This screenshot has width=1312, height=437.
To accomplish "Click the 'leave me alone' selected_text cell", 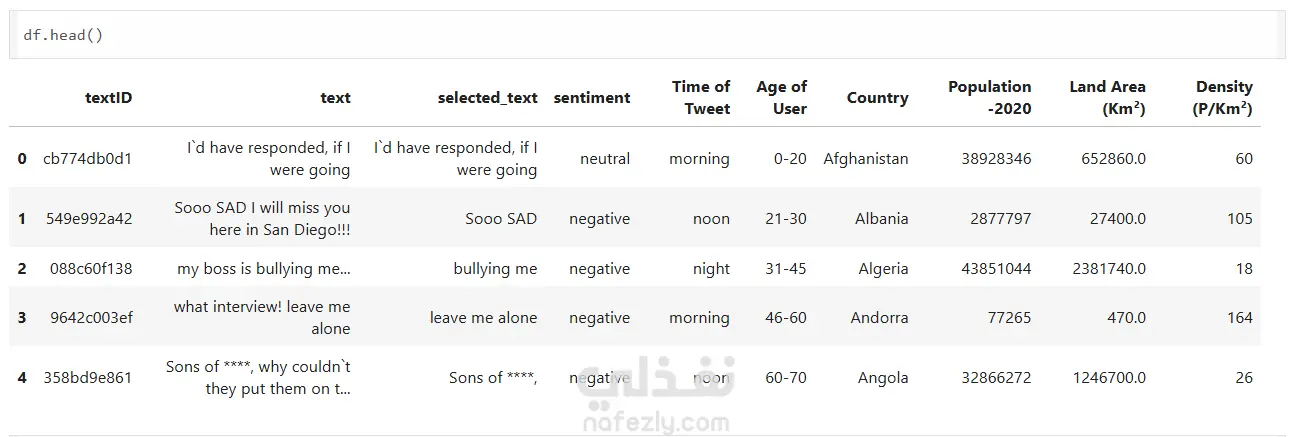I will click(483, 318).
